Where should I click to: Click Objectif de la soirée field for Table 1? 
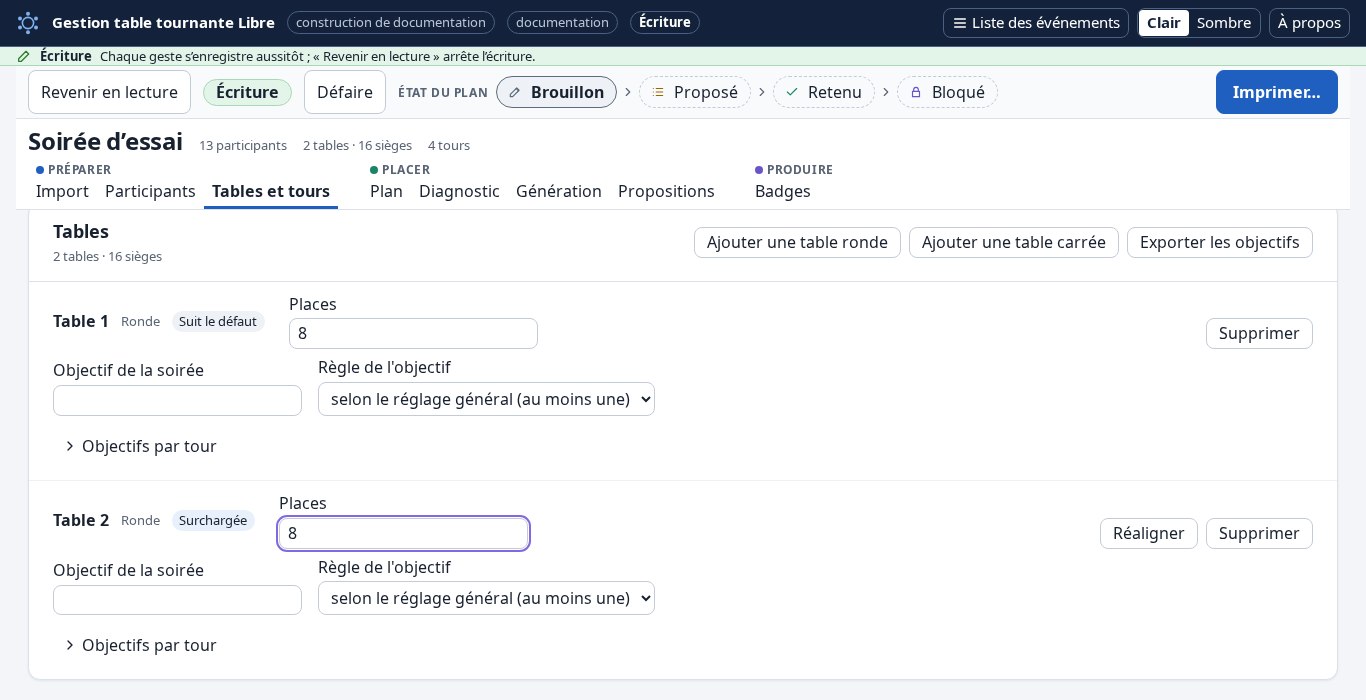(x=177, y=400)
